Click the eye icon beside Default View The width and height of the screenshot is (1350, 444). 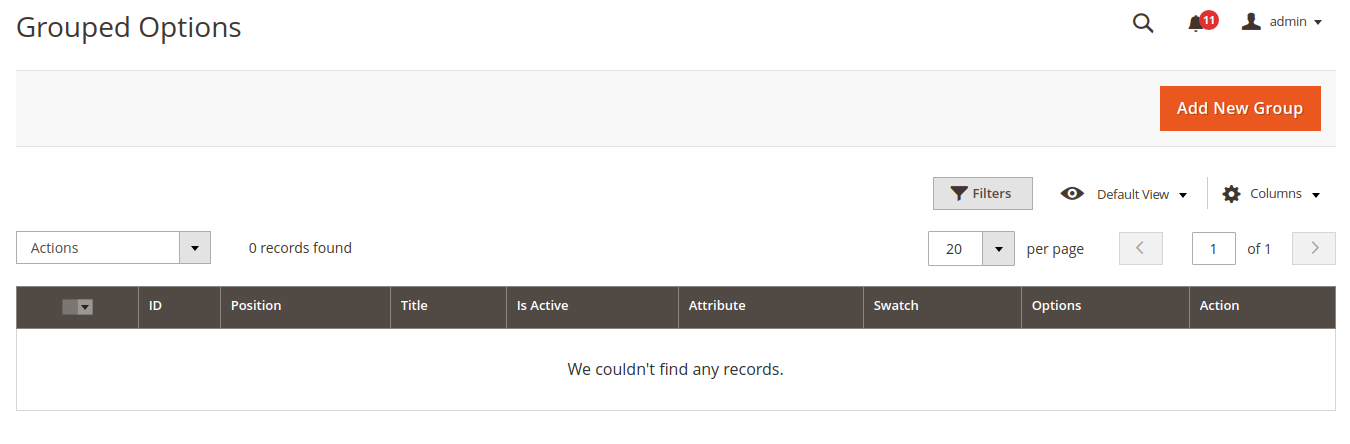(1072, 194)
